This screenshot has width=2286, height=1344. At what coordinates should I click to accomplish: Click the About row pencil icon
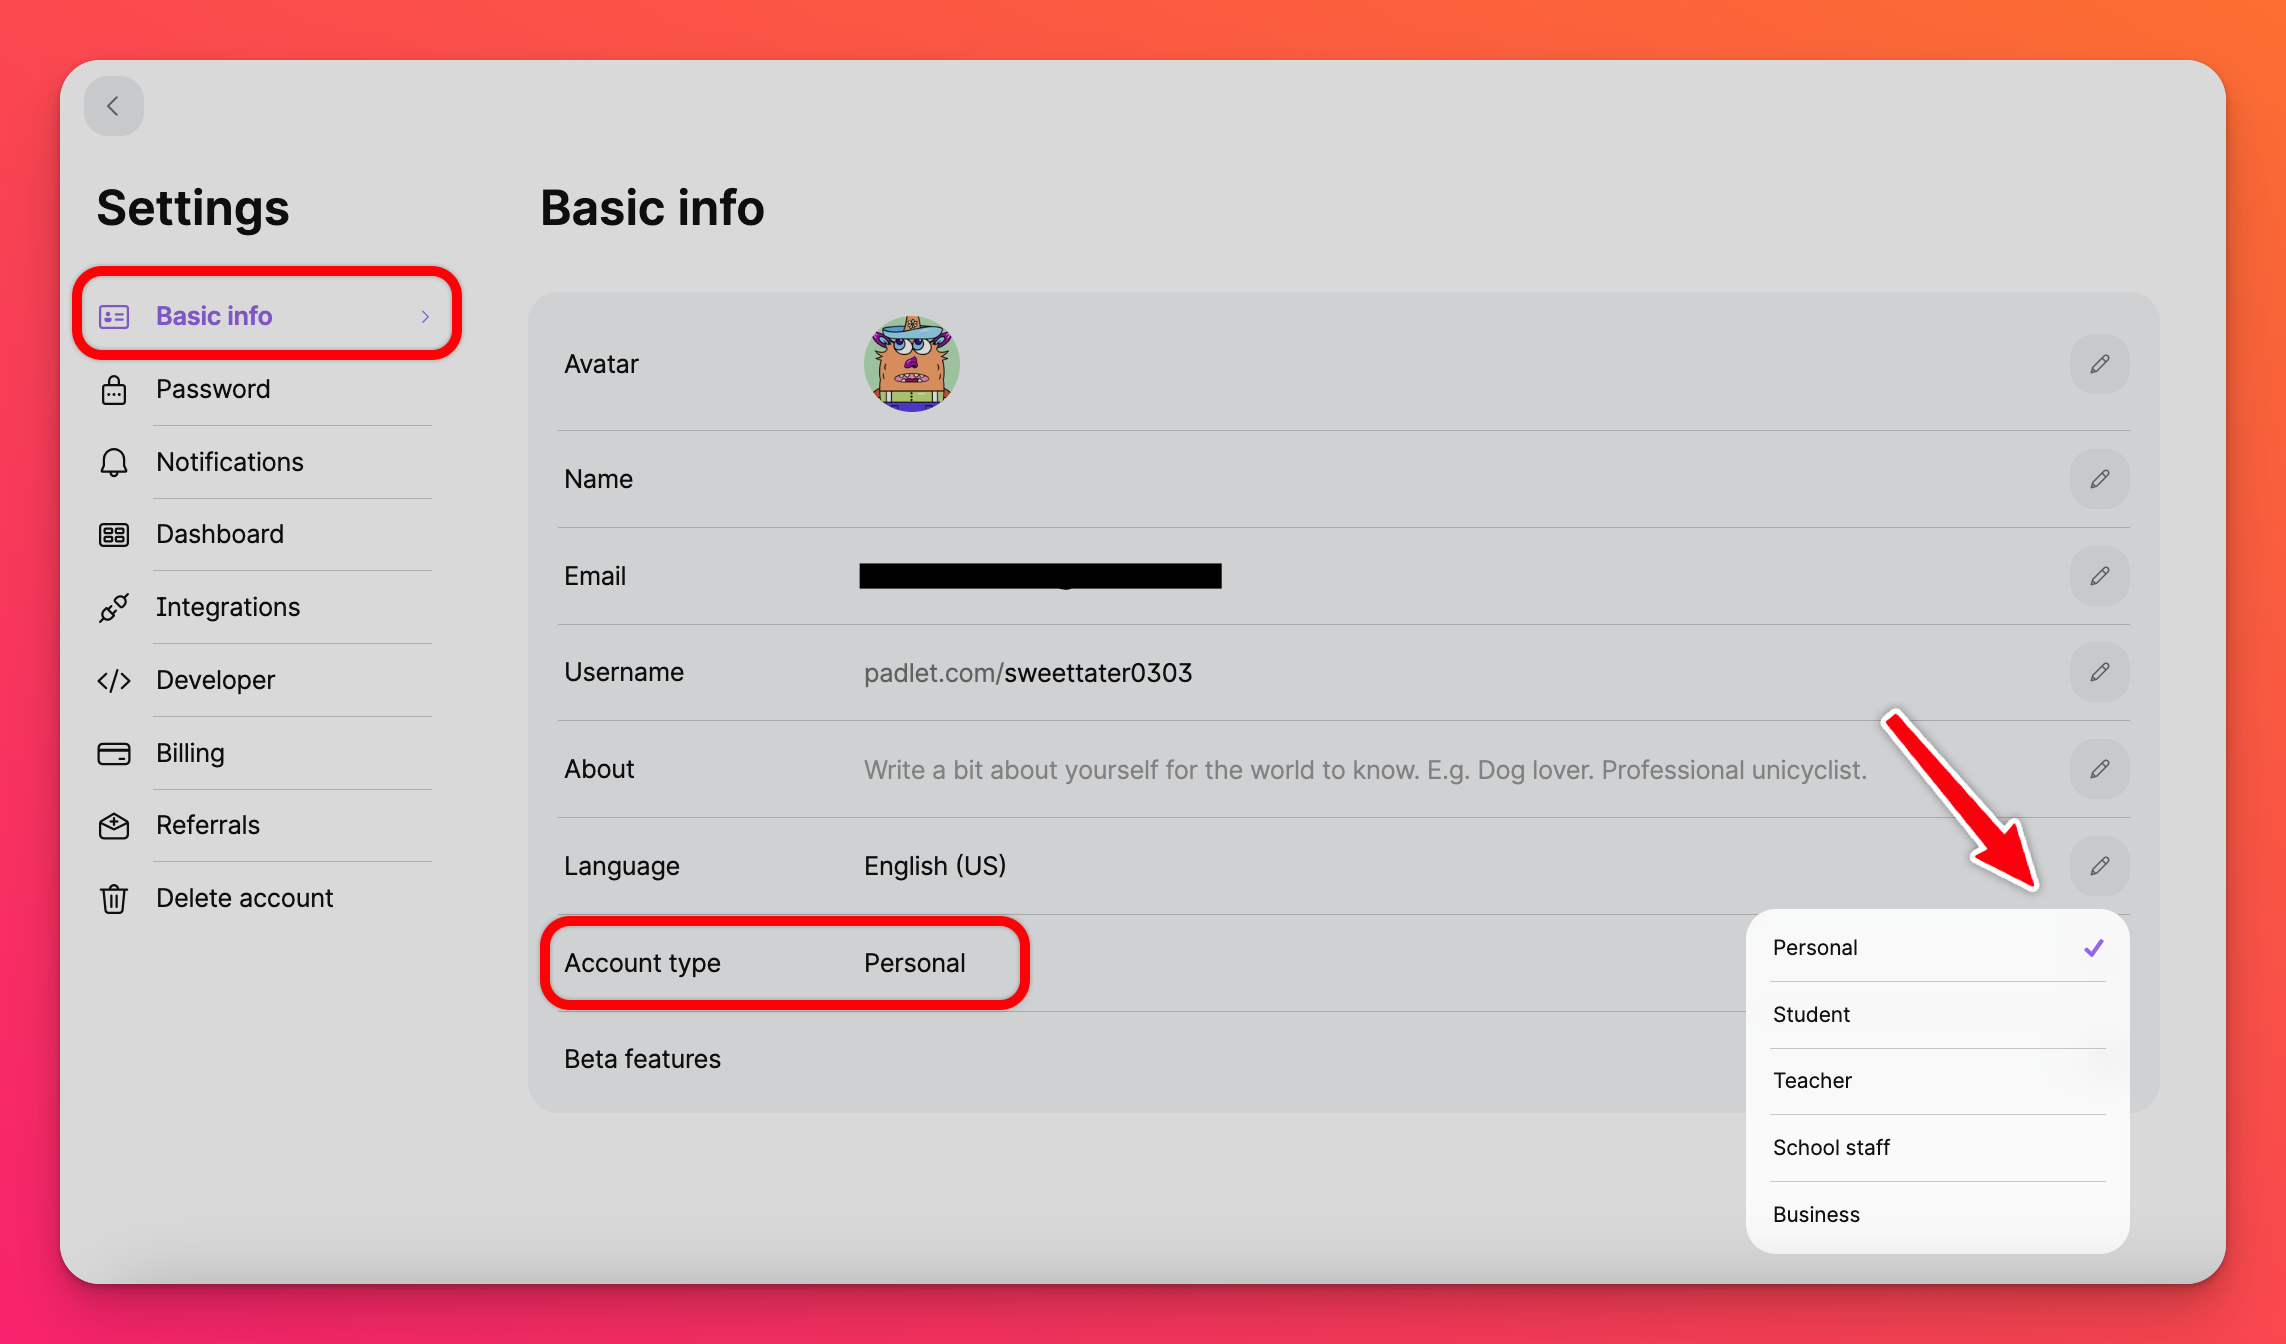pyautogui.click(x=2099, y=769)
